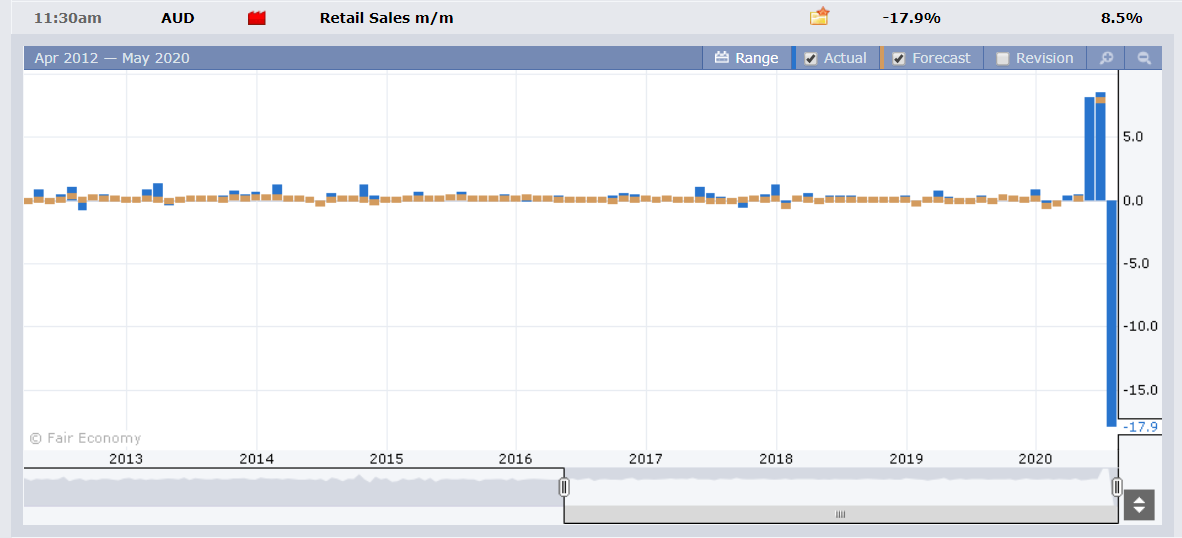The width and height of the screenshot is (1182, 538).
Task: Click the -17.9% actual value
Action: coord(911,18)
